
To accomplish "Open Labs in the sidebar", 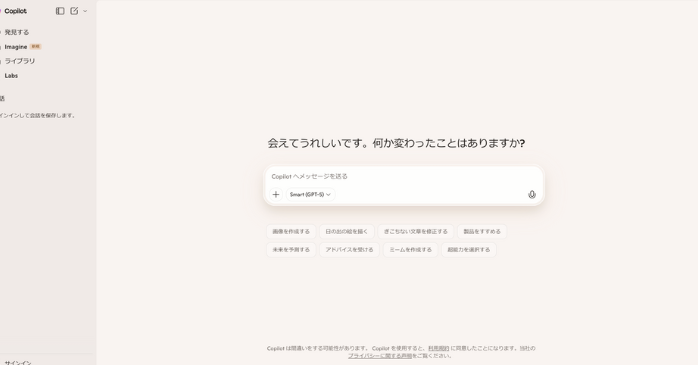I will click(x=11, y=76).
